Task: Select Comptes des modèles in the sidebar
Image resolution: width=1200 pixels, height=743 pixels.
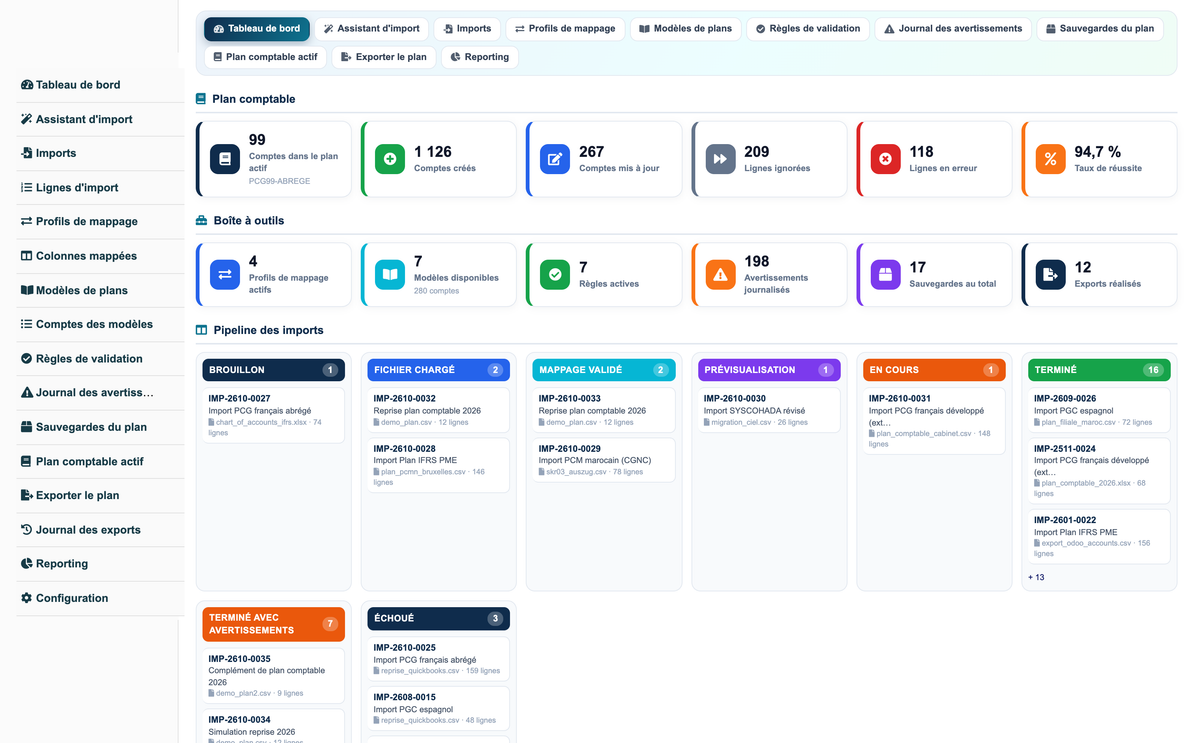Action: [x=99, y=324]
